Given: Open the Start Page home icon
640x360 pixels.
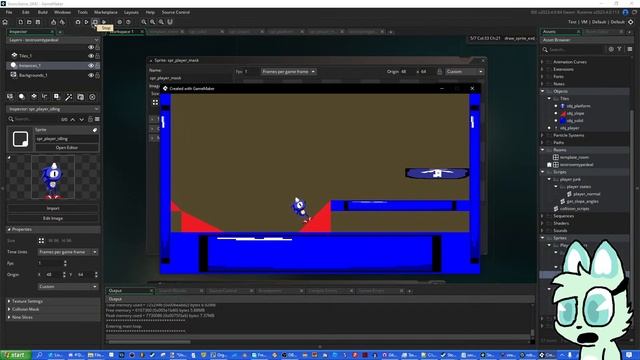Looking at the screenshot, I should (x=5, y=22).
